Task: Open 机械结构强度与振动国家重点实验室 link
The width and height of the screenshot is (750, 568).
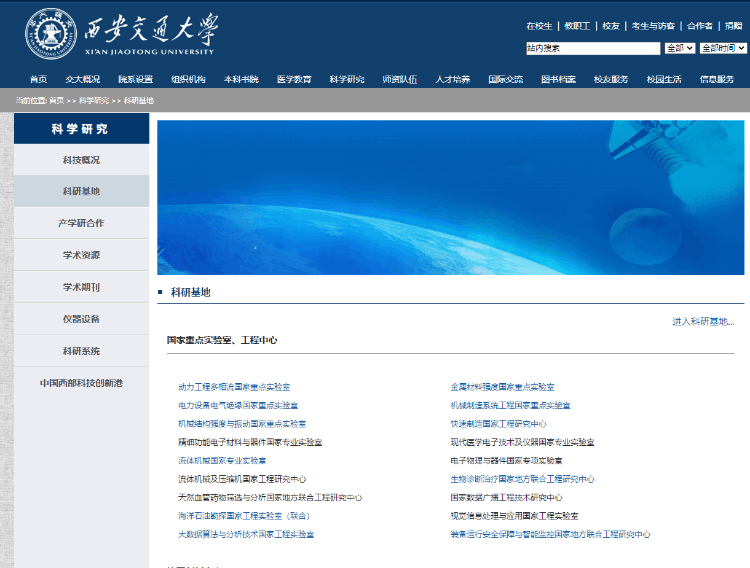Action: coord(242,424)
